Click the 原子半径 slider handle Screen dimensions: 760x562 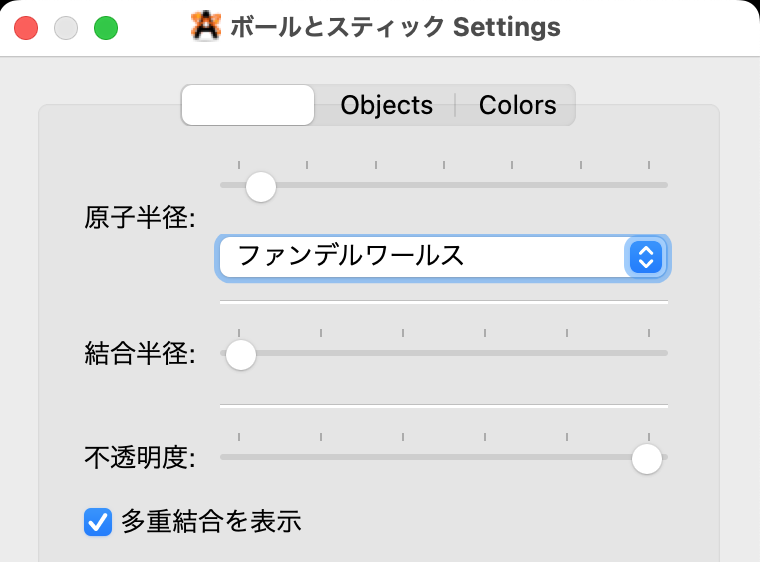tap(261, 185)
